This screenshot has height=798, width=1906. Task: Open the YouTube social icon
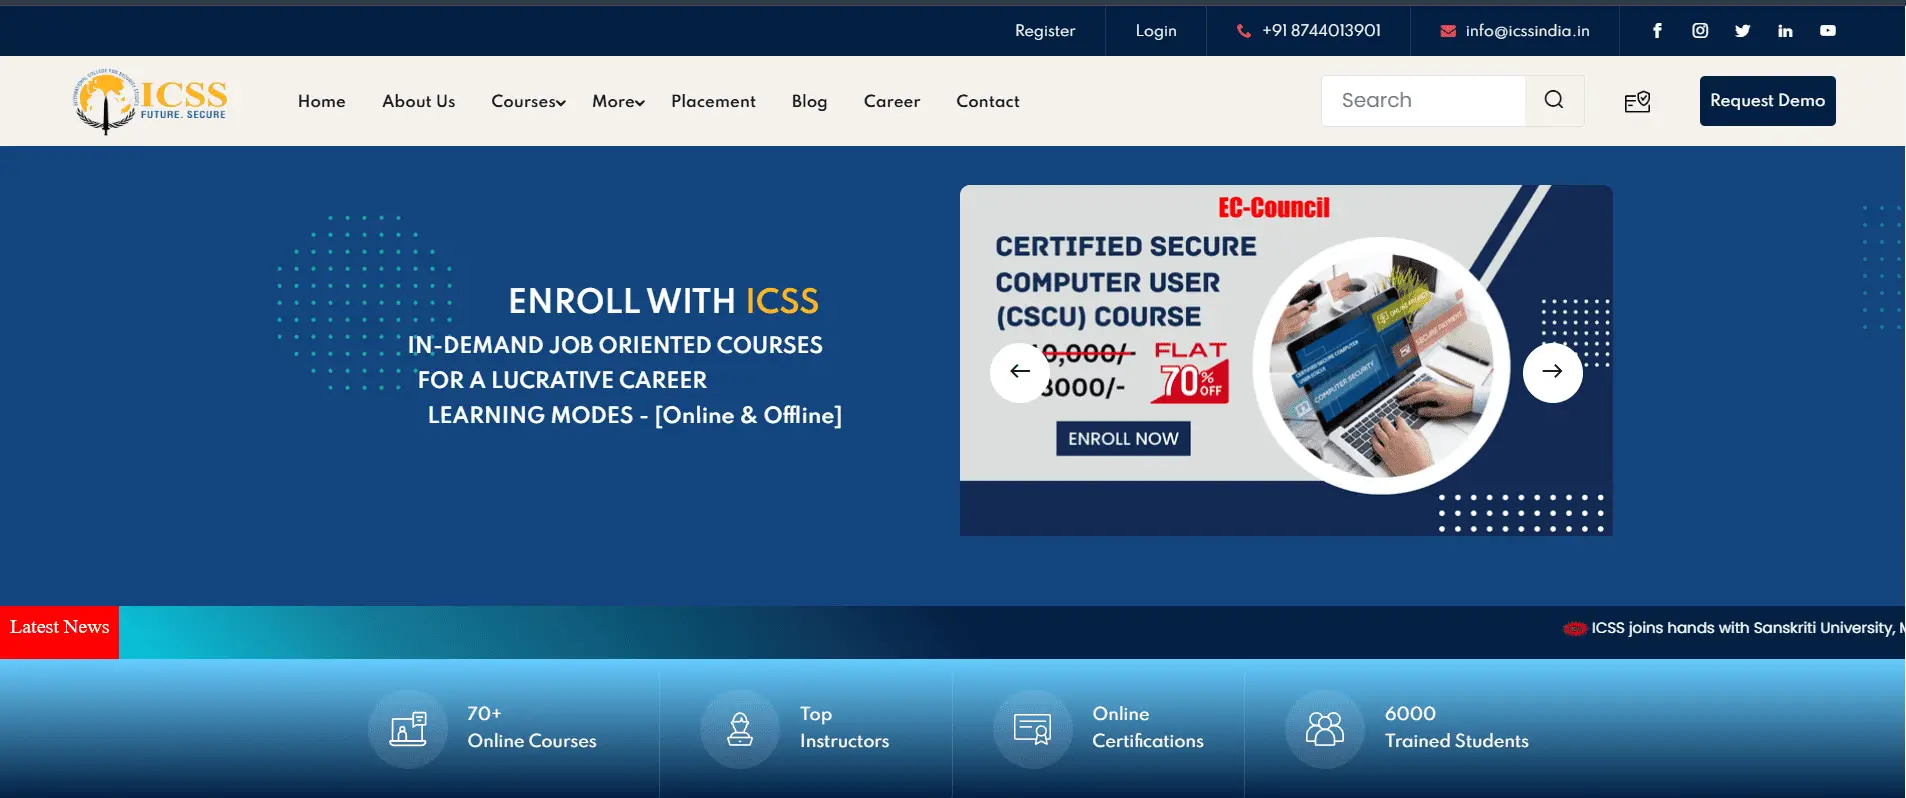(x=1828, y=31)
